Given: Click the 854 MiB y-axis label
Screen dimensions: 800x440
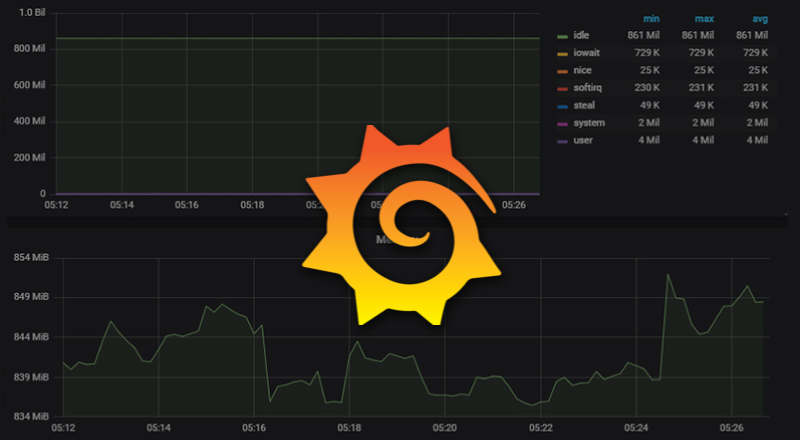Looking at the screenshot, I should coord(31,257).
